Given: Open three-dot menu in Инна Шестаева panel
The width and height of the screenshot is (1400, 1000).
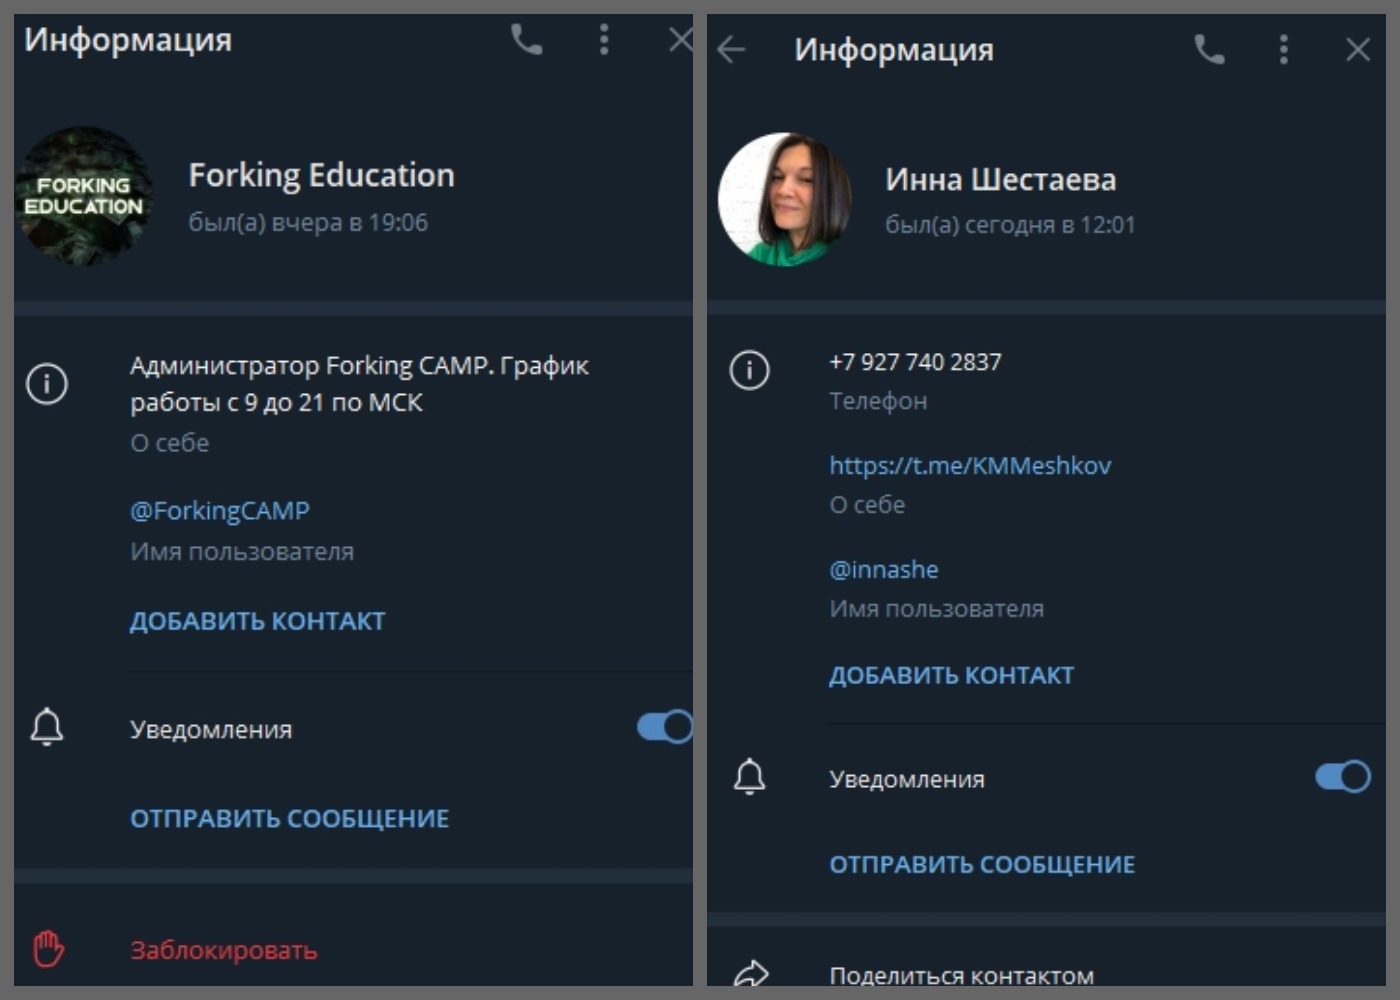Looking at the screenshot, I should click(x=1283, y=49).
